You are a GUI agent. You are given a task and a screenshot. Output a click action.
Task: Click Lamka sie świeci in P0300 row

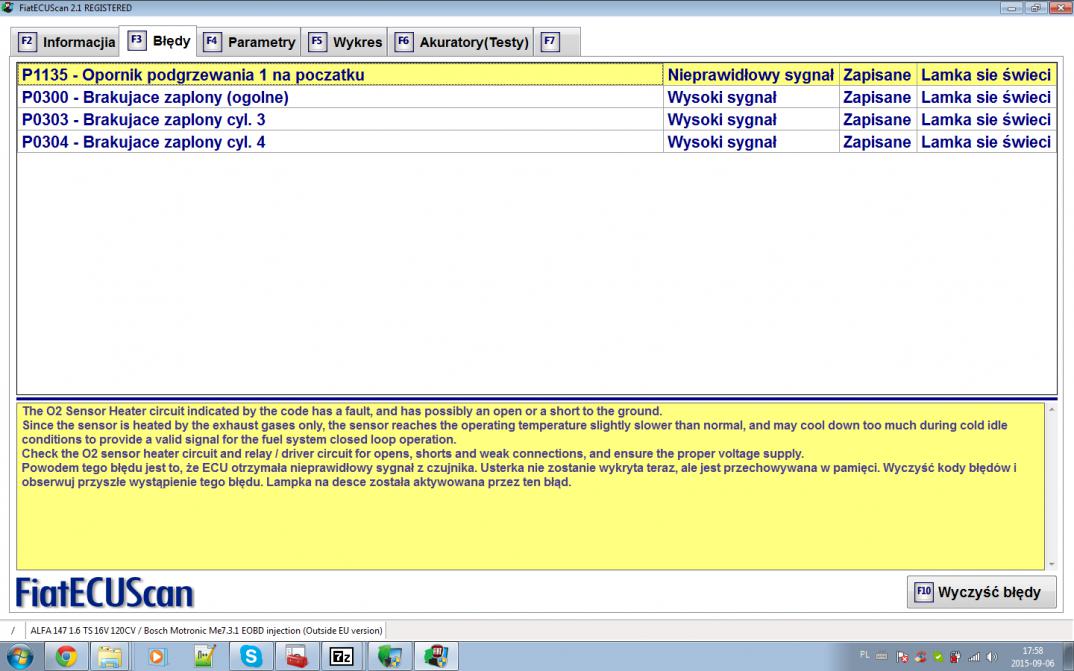pos(986,97)
